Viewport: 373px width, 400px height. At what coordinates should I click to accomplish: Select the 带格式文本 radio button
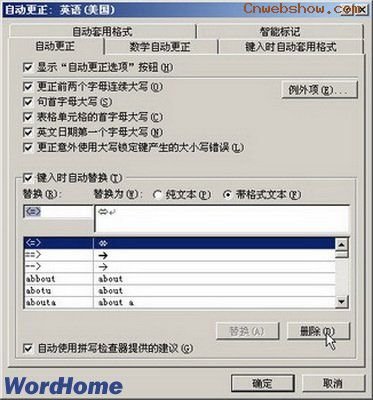click(x=228, y=195)
